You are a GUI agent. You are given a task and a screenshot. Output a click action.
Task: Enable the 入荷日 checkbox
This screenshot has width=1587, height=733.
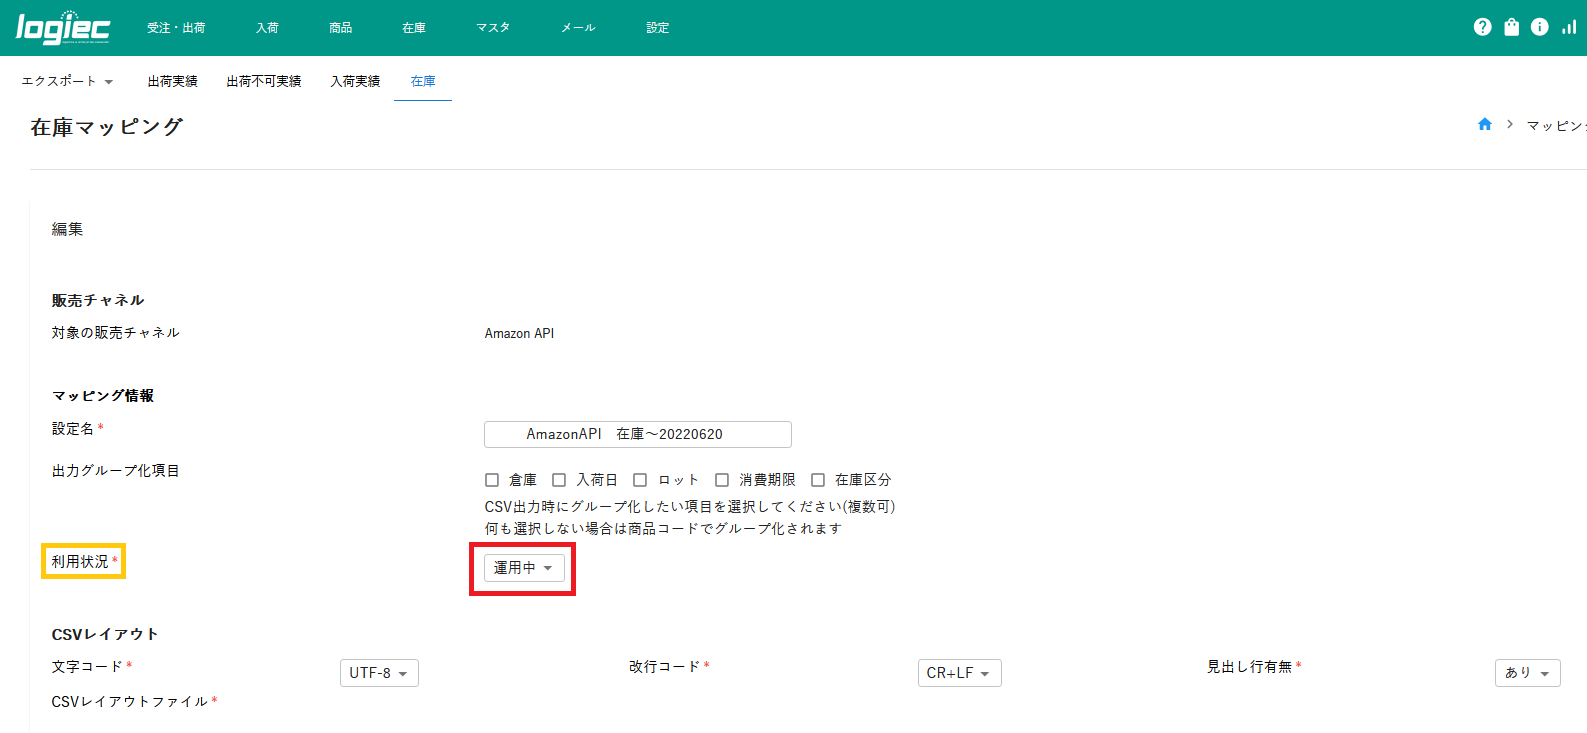point(559,480)
